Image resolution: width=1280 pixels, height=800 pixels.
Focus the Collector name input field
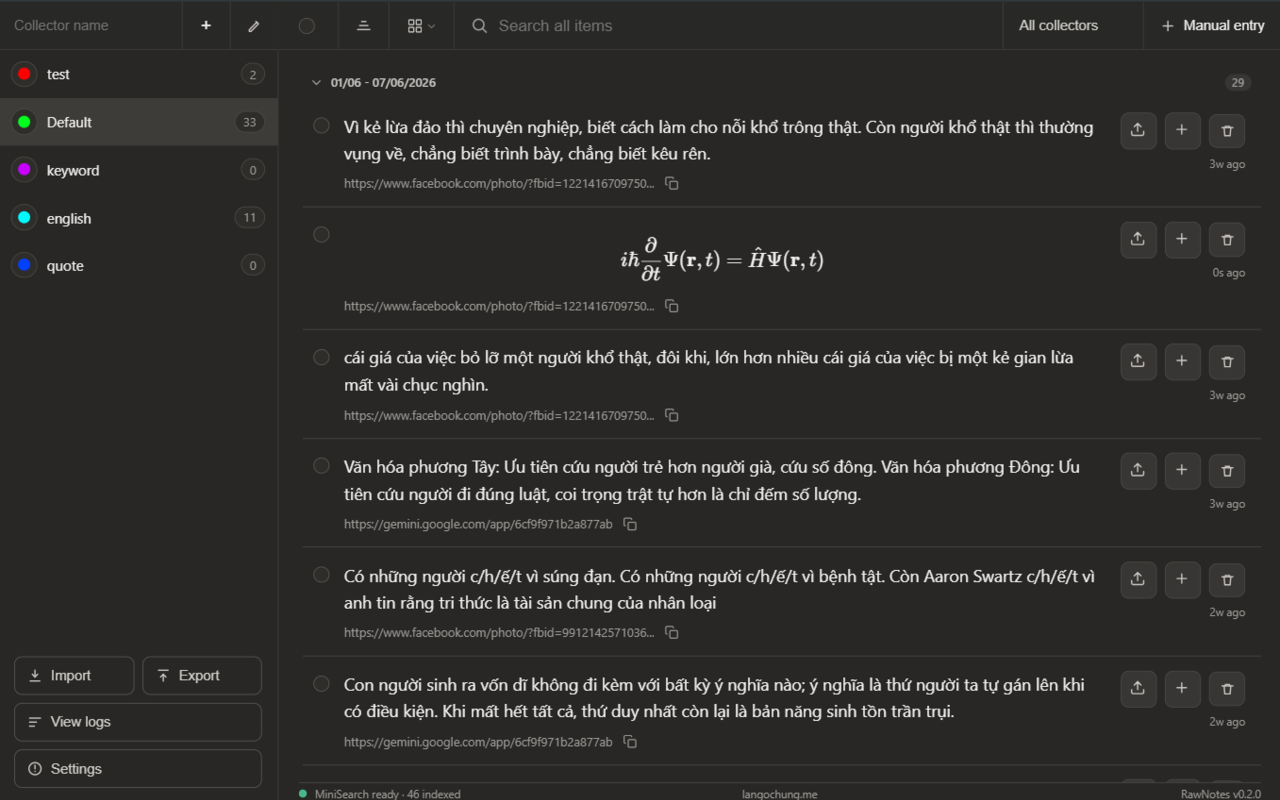point(91,25)
